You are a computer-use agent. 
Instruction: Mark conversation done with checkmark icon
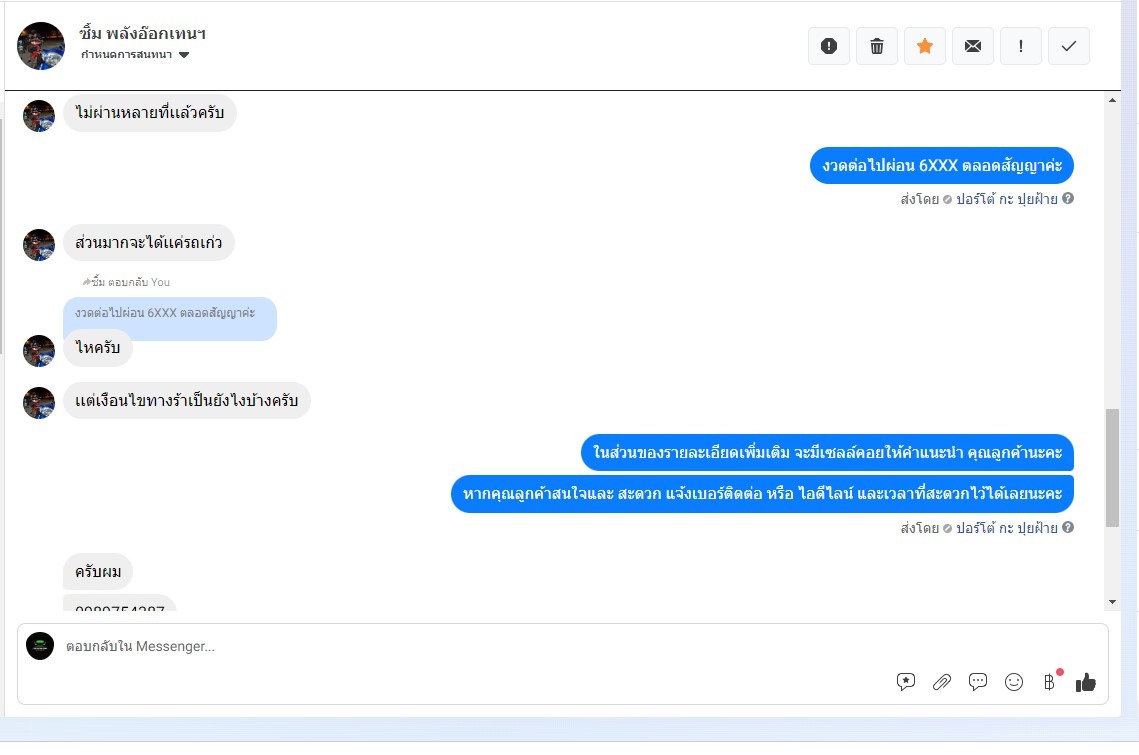(1069, 46)
